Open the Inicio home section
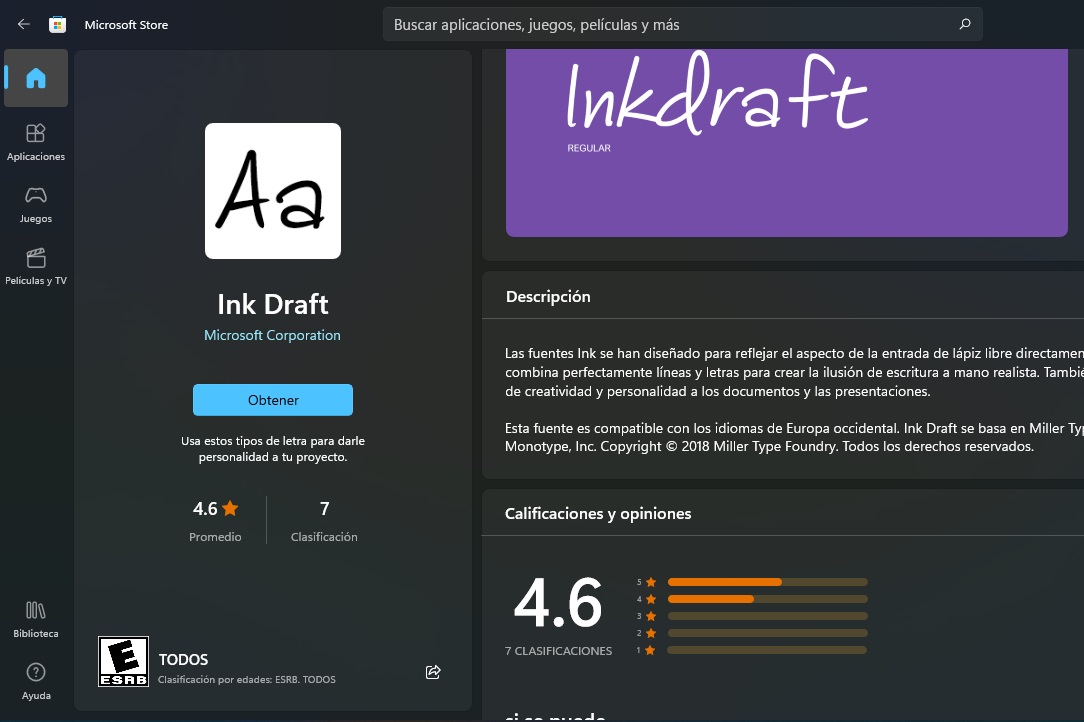1084x722 pixels. click(x=36, y=78)
